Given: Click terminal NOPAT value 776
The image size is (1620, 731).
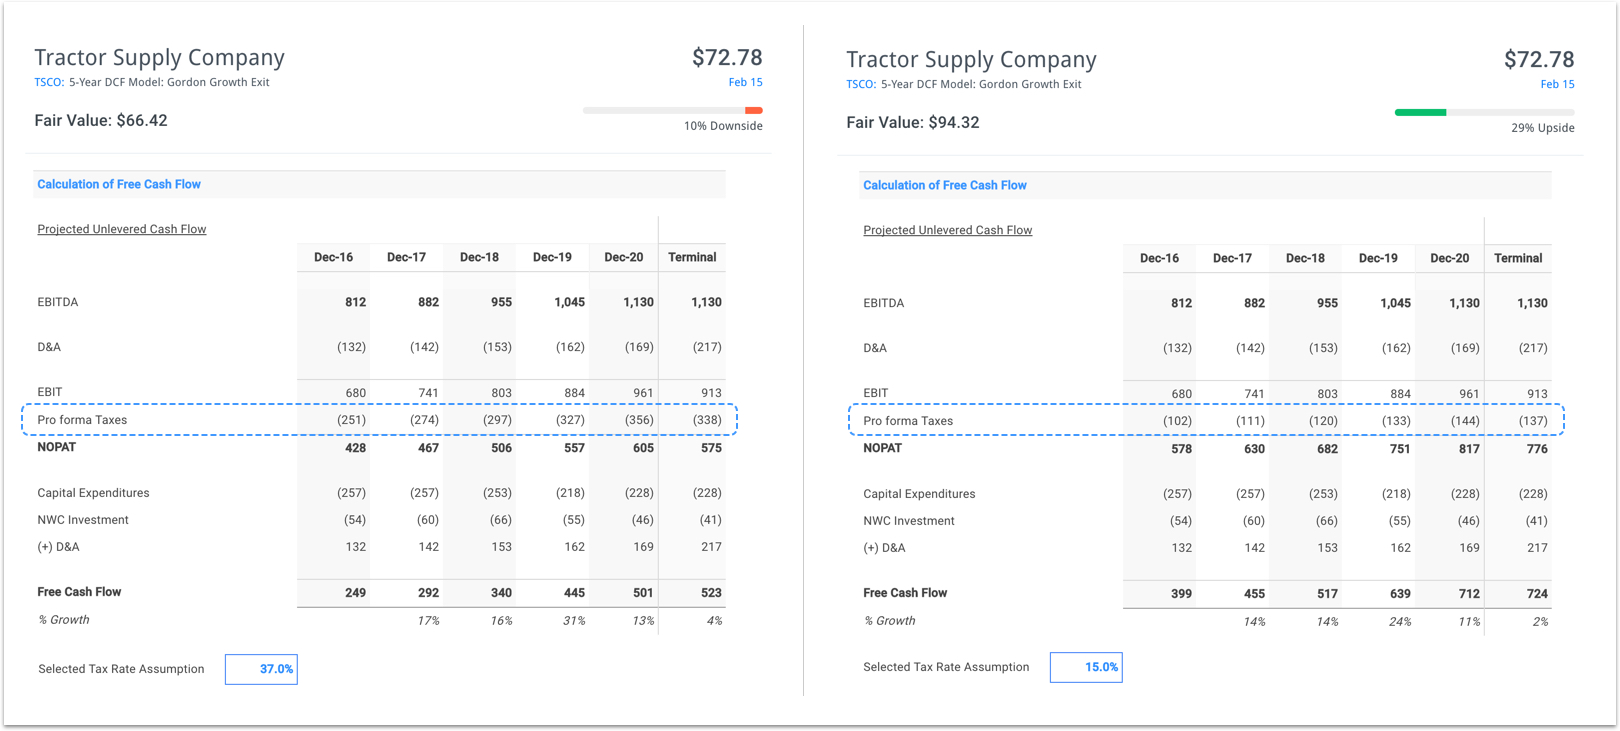Looking at the screenshot, I should click(1537, 449).
